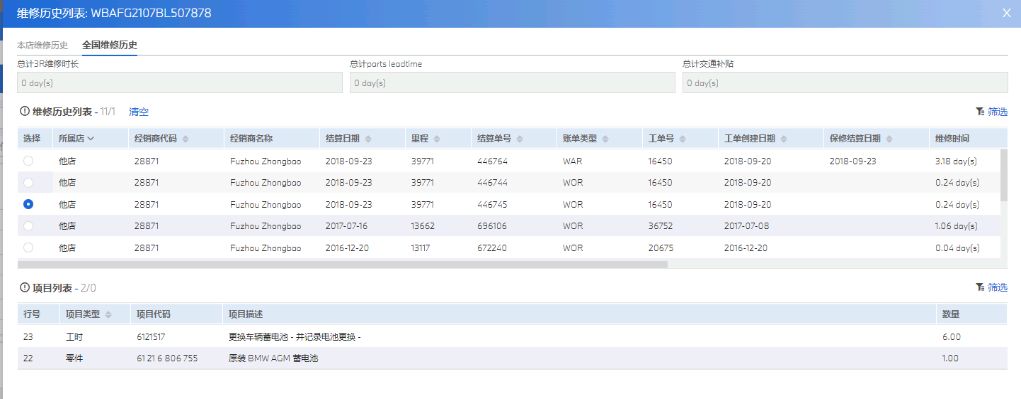1021x399 pixels.
Task: Click the mileage cell 13662
Action: 423,226
